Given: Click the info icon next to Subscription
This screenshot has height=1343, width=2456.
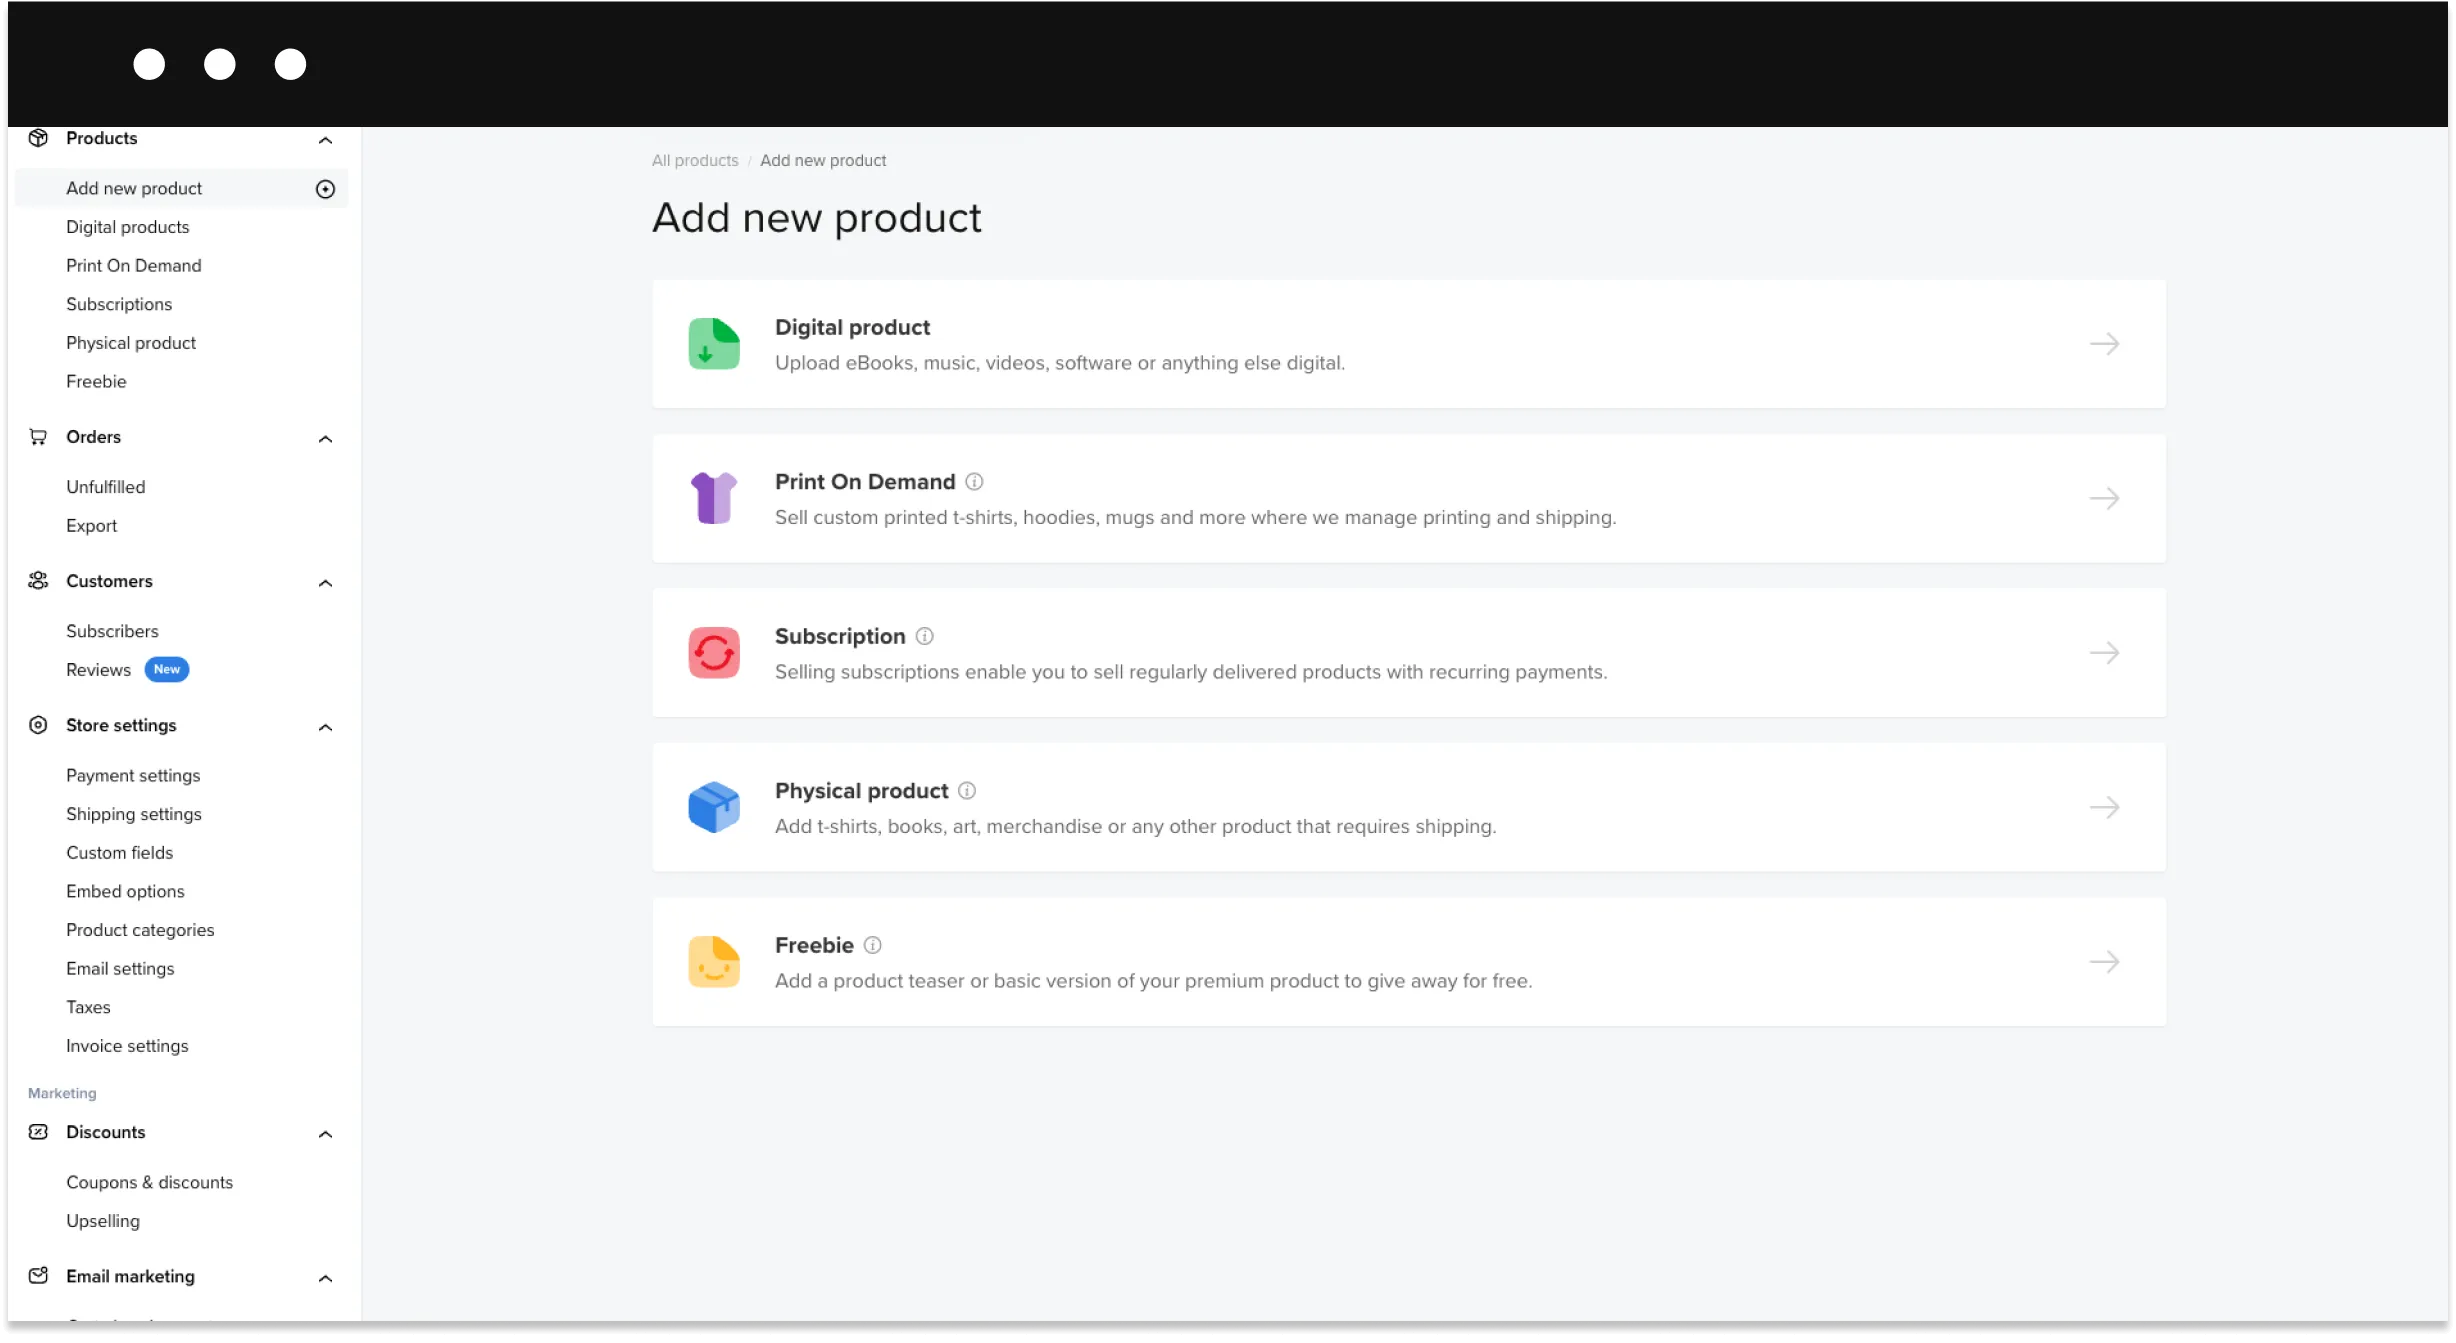Looking at the screenshot, I should pos(925,636).
